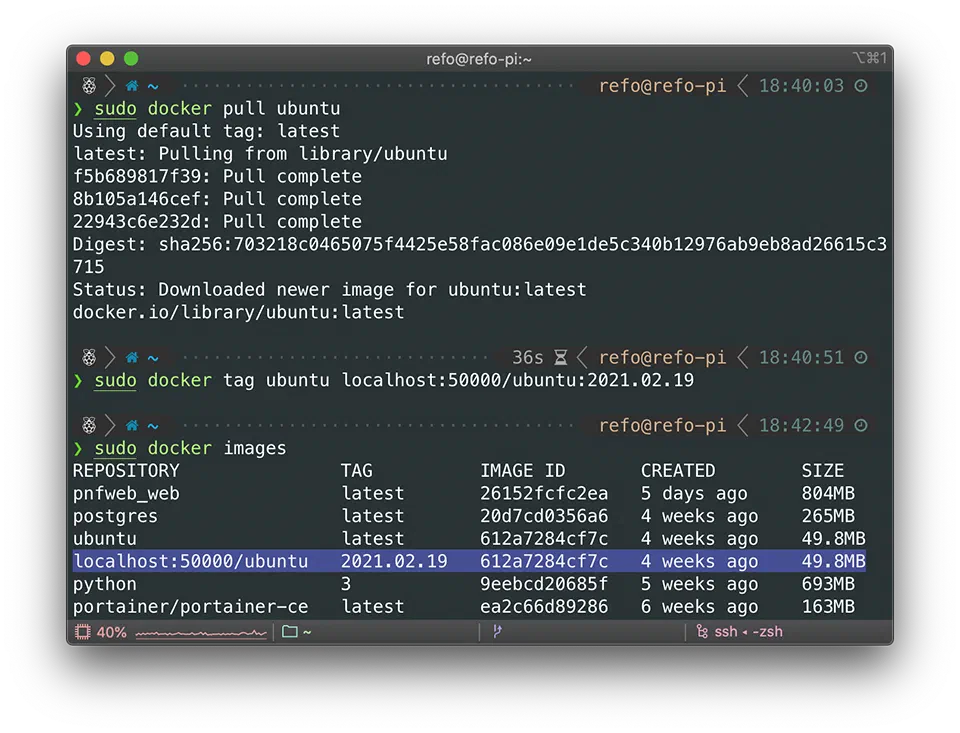Click the keyboard shortcut badge in the title bar
This screenshot has width=960, height=733.
pyautogui.click(x=870, y=58)
